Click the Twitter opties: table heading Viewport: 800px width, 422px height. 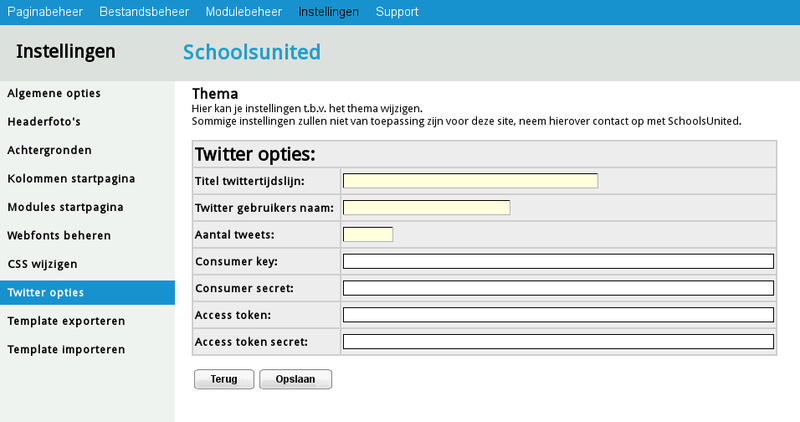255,154
